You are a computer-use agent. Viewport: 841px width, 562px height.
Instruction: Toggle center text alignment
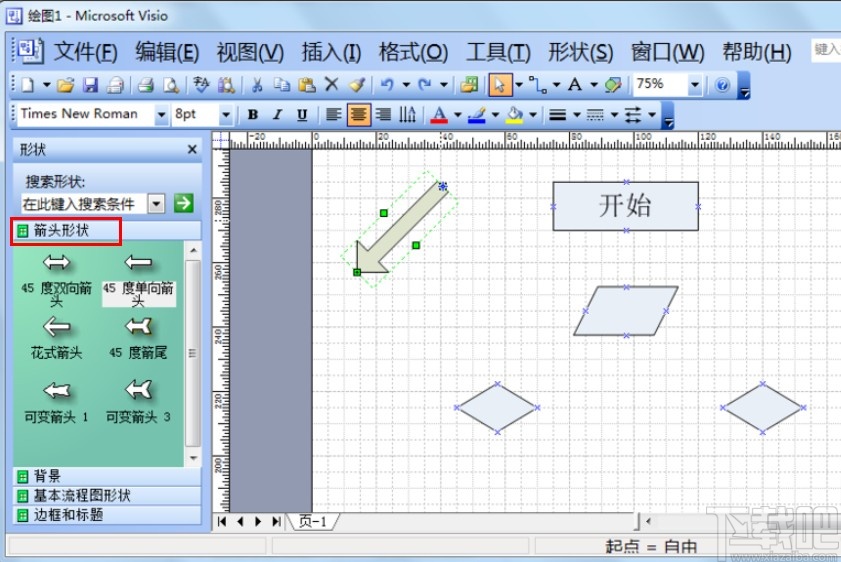(x=358, y=114)
